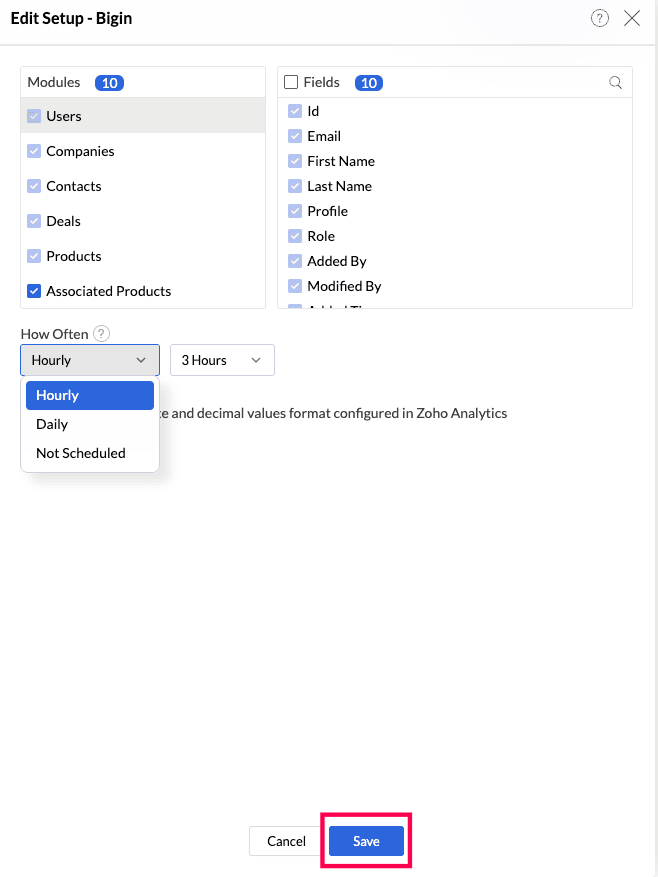Click the How Often help icon

(x=101, y=334)
